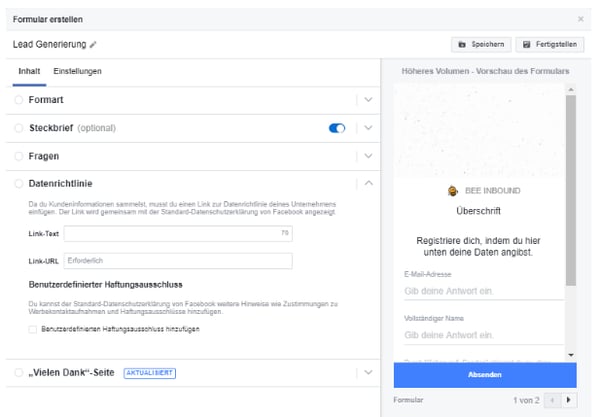Click the Absenden button in preview
The height and width of the screenshot is (417, 600).
(x=485, y=375)
